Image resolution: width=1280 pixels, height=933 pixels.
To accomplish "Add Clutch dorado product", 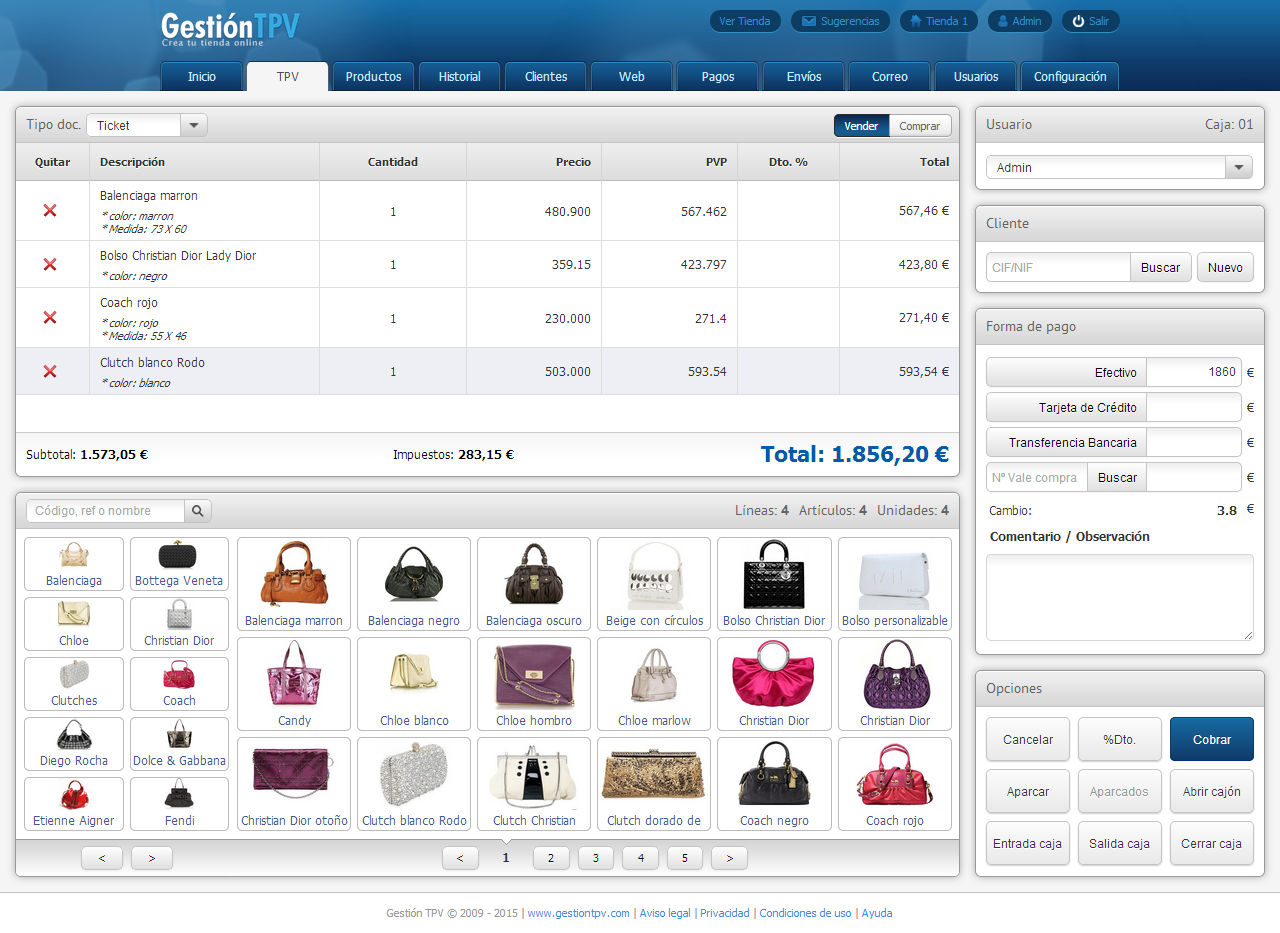I will 654,784.
